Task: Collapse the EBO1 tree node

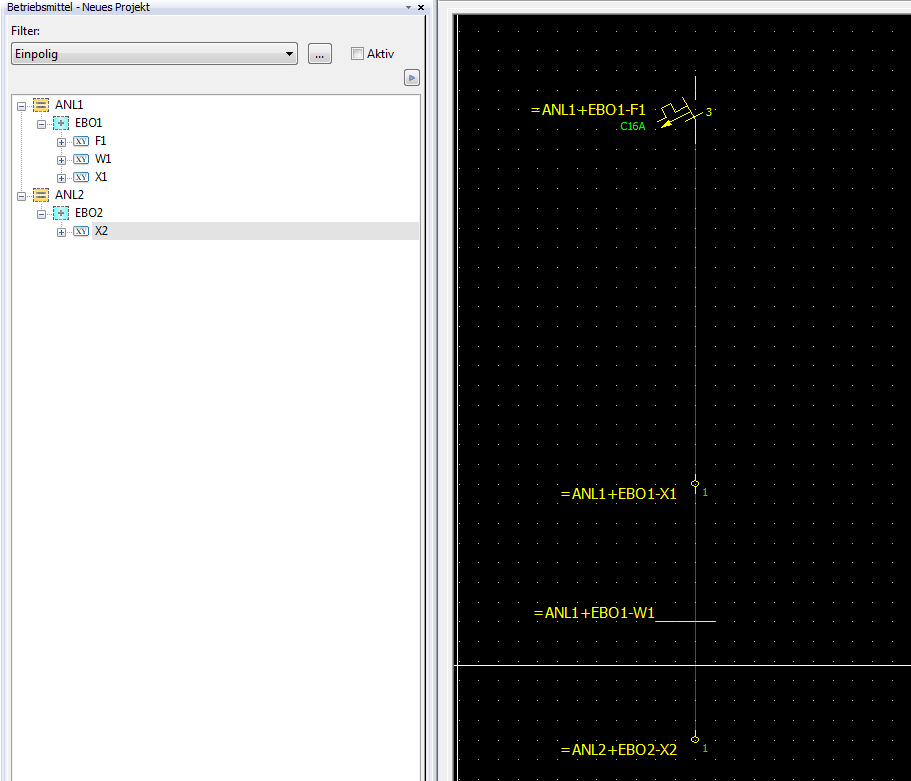Action: pos(41,124)
